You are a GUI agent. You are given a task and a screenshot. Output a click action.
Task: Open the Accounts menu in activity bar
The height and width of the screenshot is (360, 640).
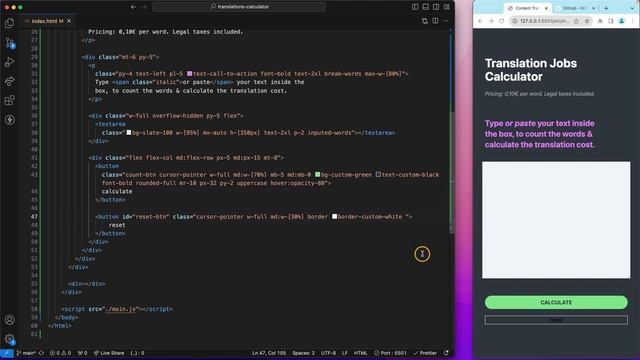coord(9,320)
